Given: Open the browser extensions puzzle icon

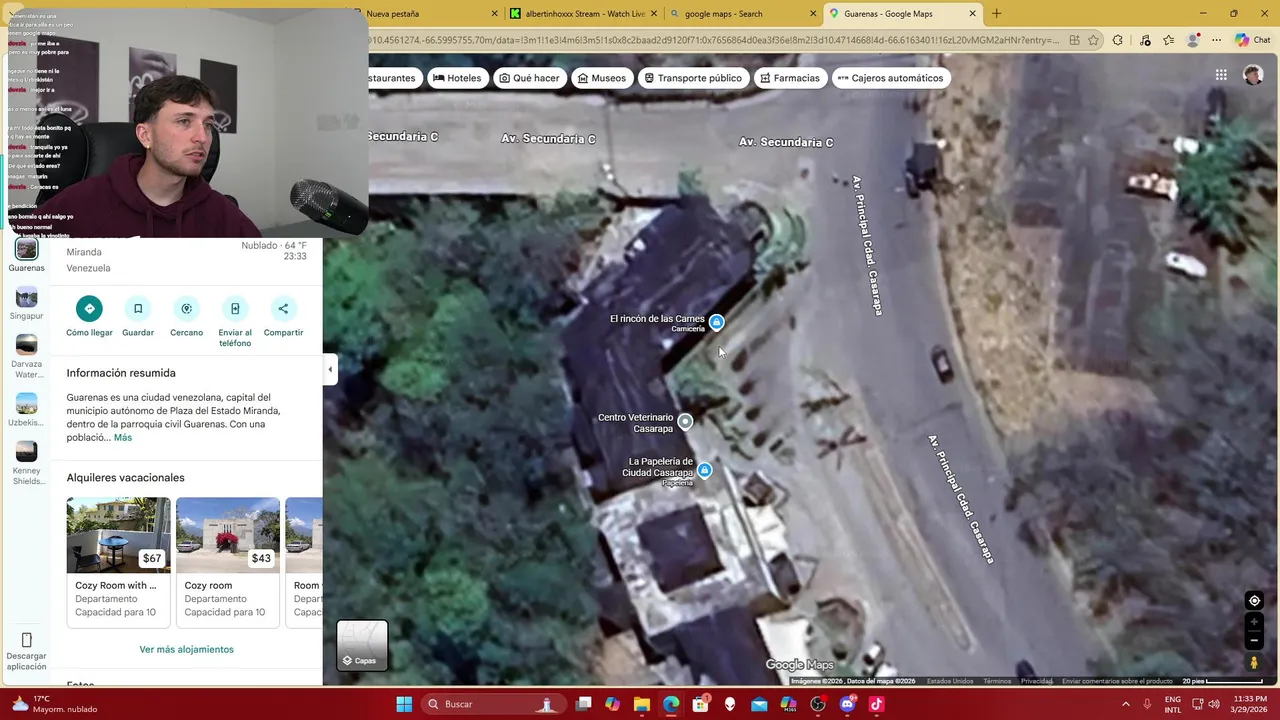Looking at the screenshot, I should 1118,40.
